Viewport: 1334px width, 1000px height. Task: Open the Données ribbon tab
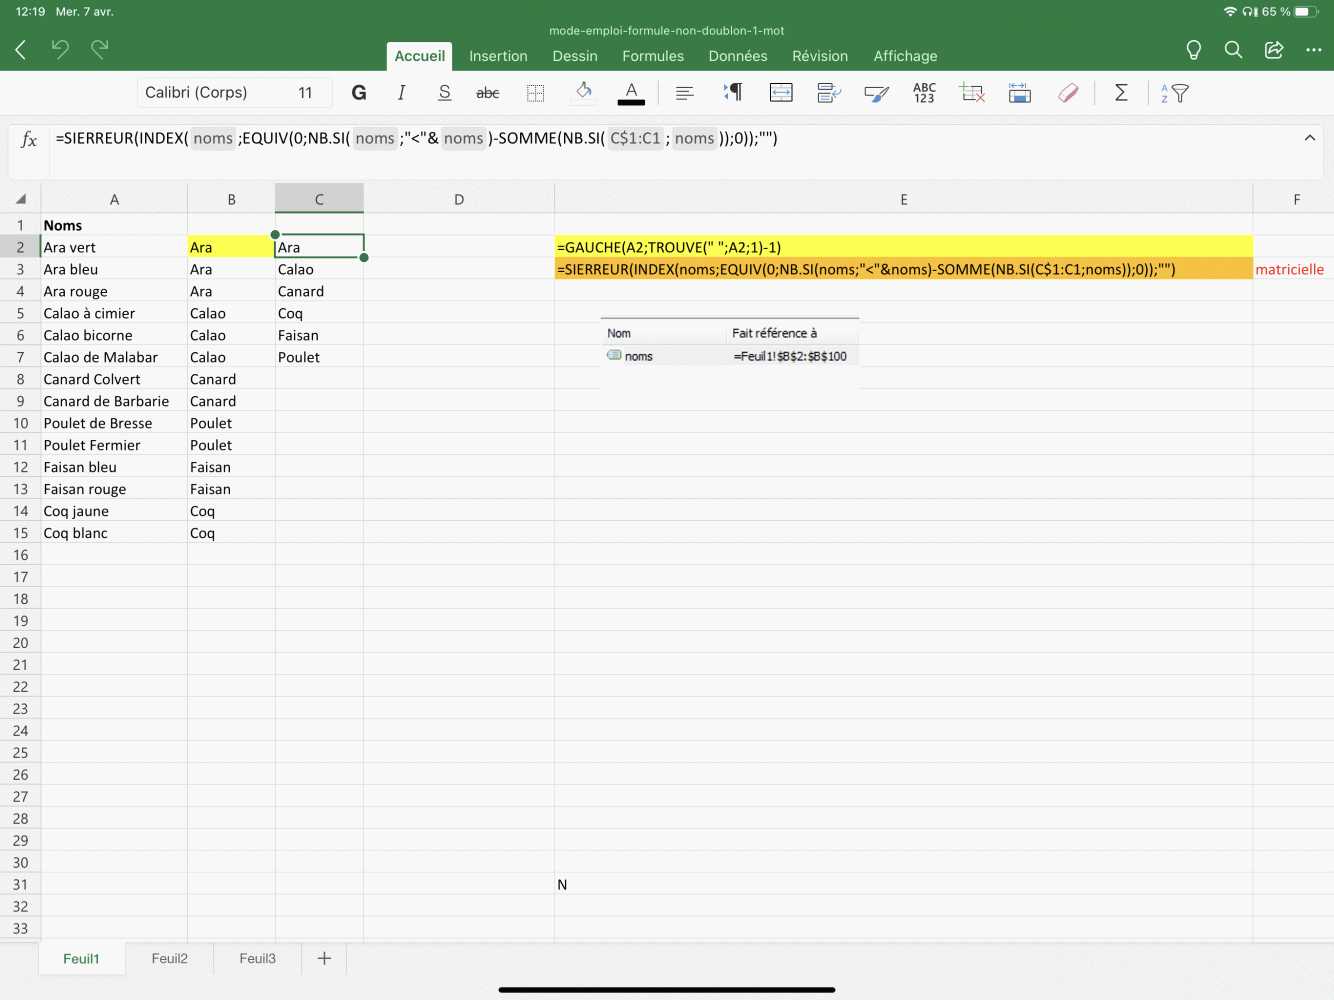click(738, 56)
